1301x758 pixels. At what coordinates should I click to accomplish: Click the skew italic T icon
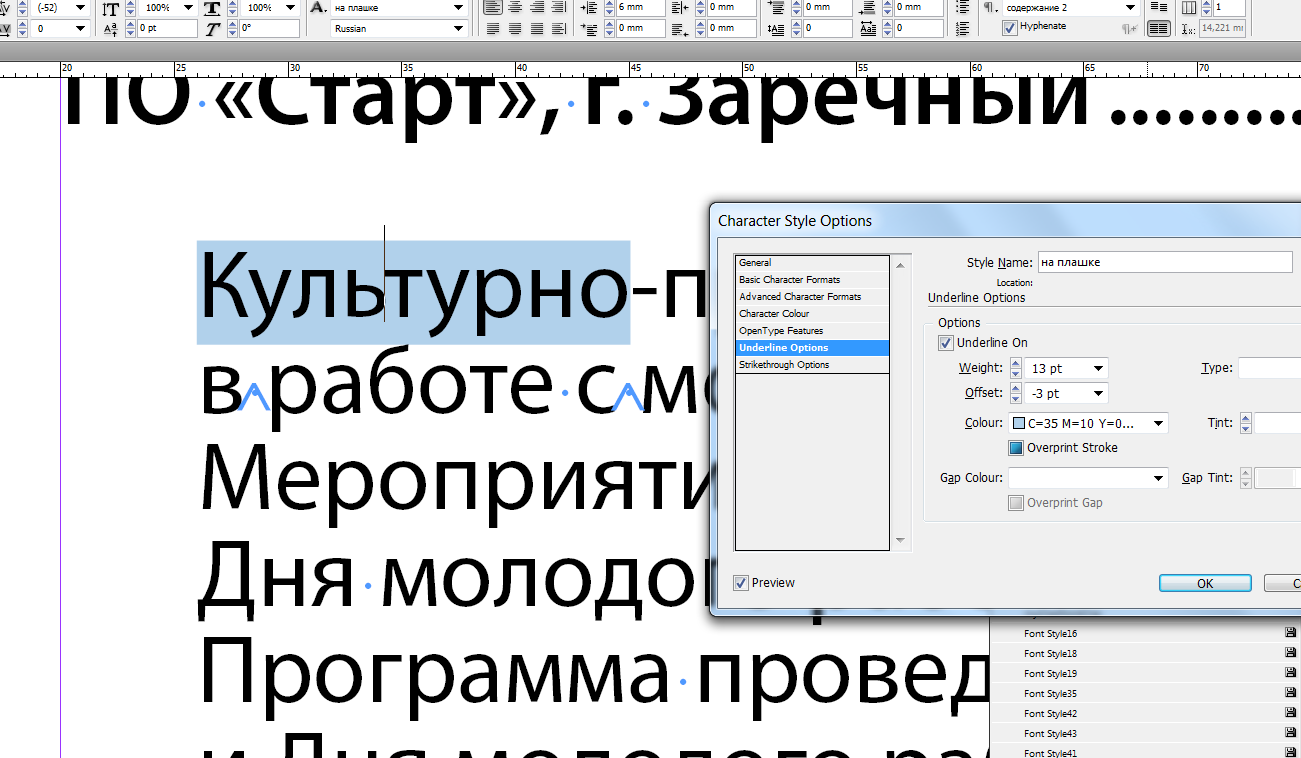point(212,29)
